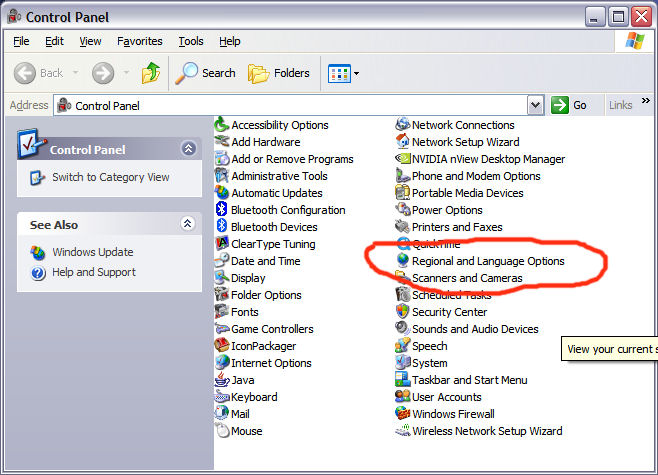The width and height of the screenshot is (658, 475).
Task: Expand the Back history dropdown arrow
Action: pyautogui.click(x=76, y=73)
